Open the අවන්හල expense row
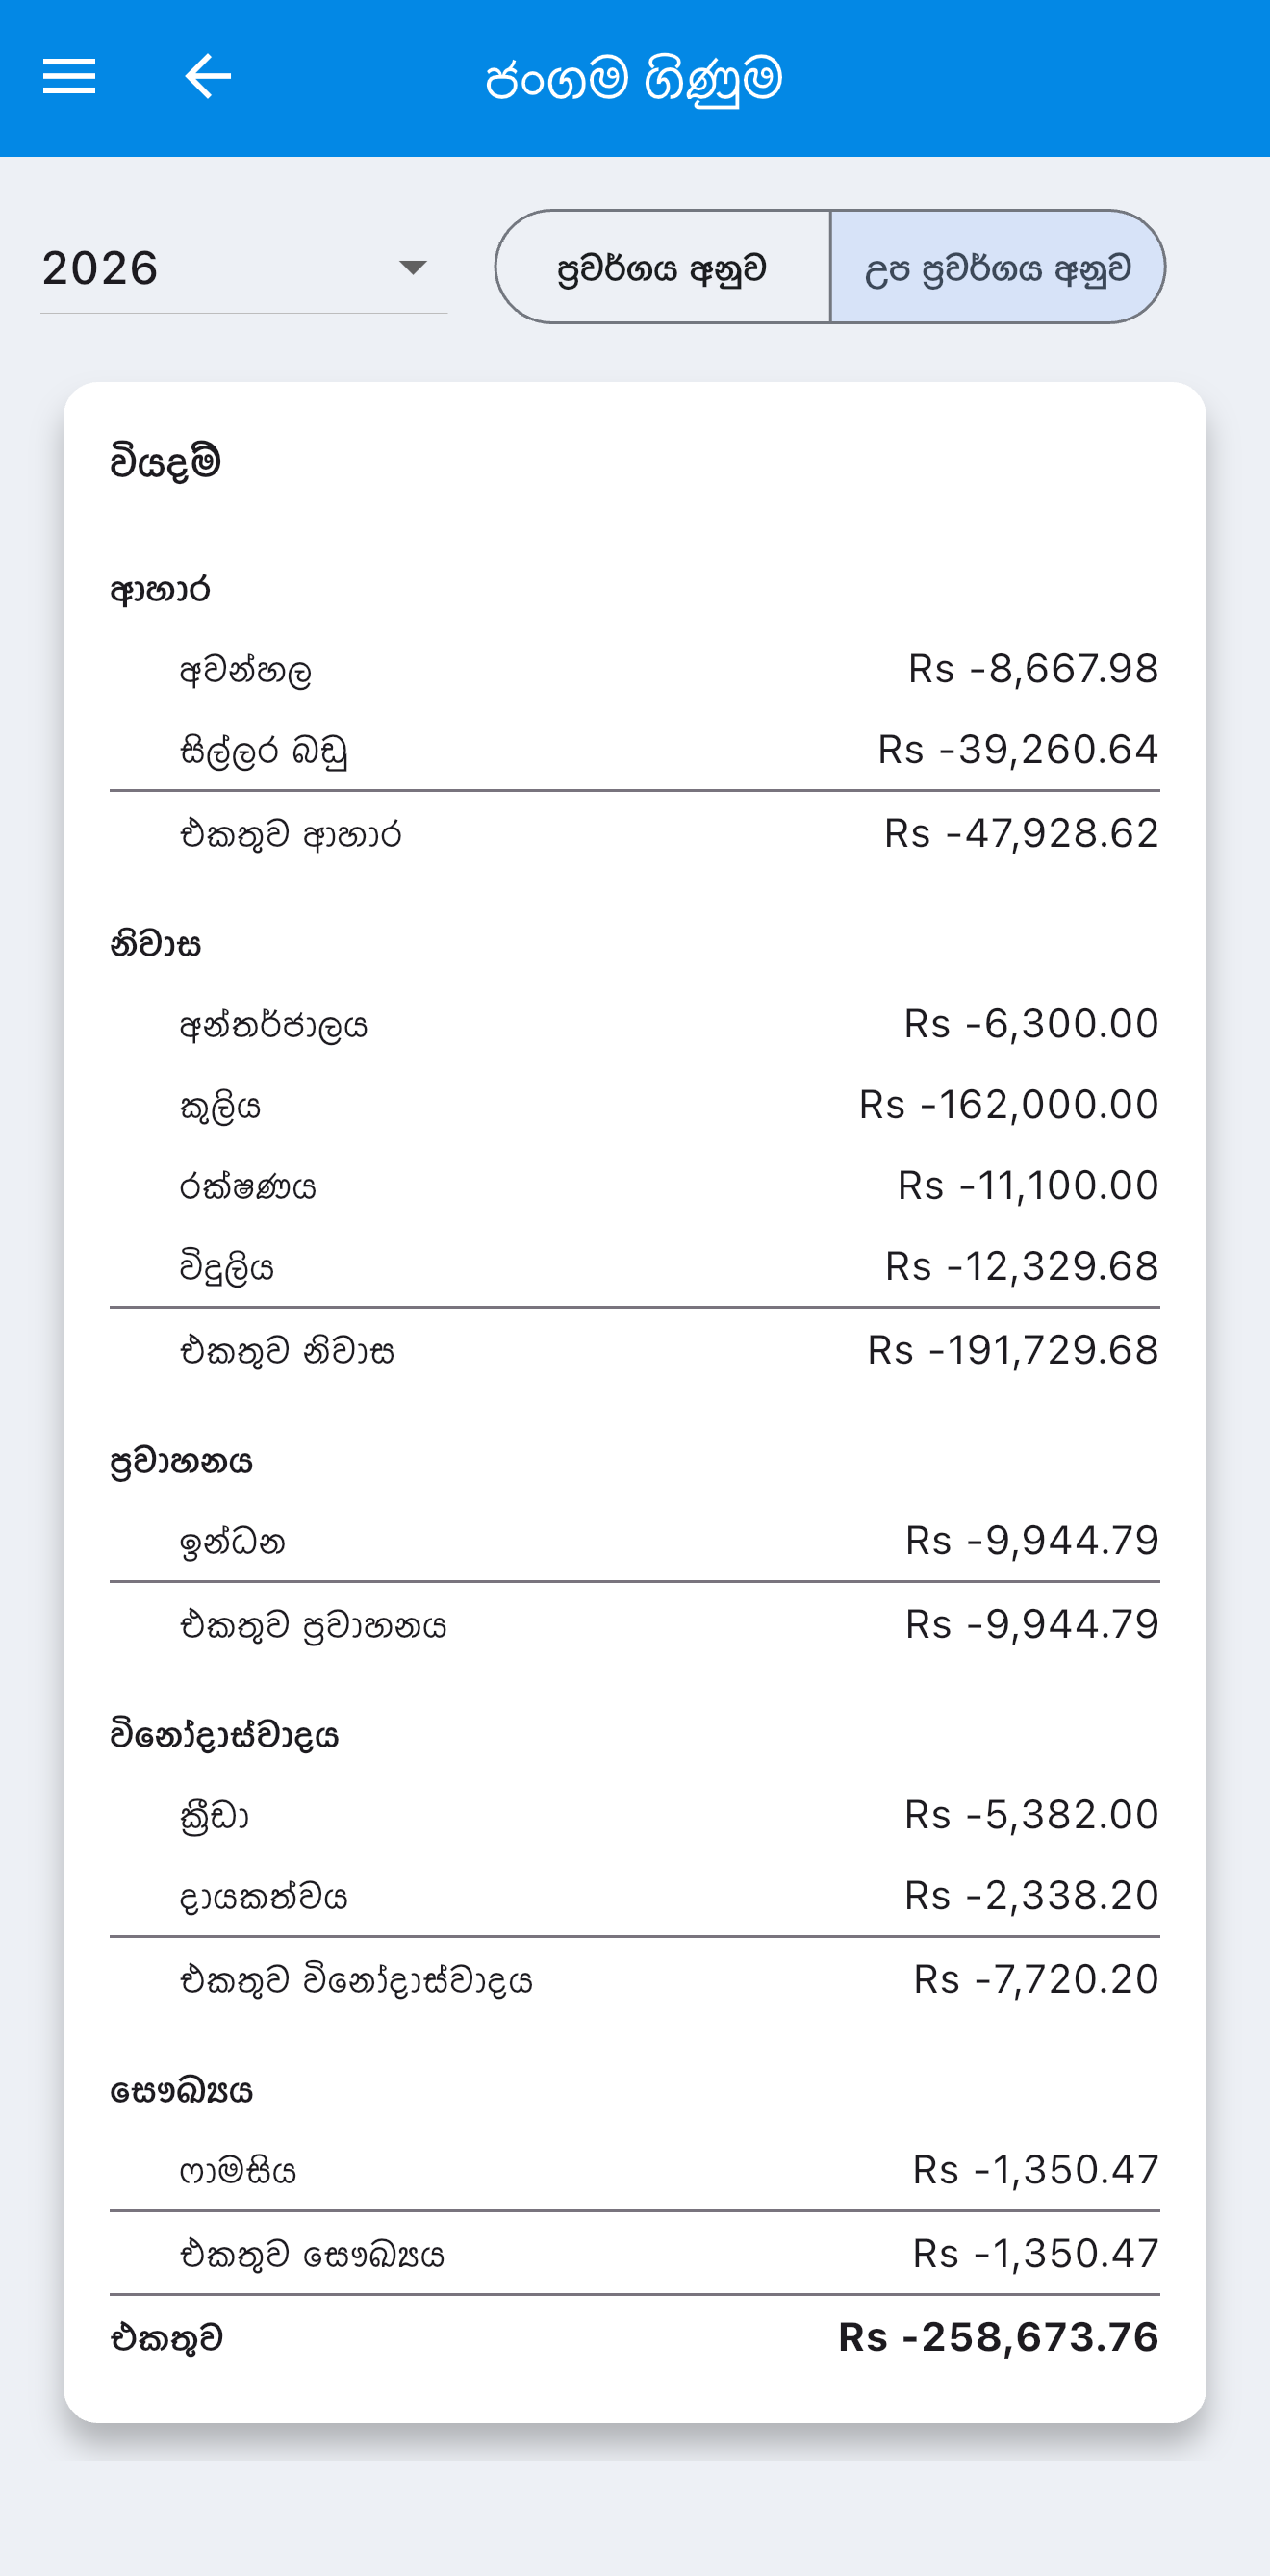The width and height of the screenshot is (1270, 2576). [x=634, y=669]
